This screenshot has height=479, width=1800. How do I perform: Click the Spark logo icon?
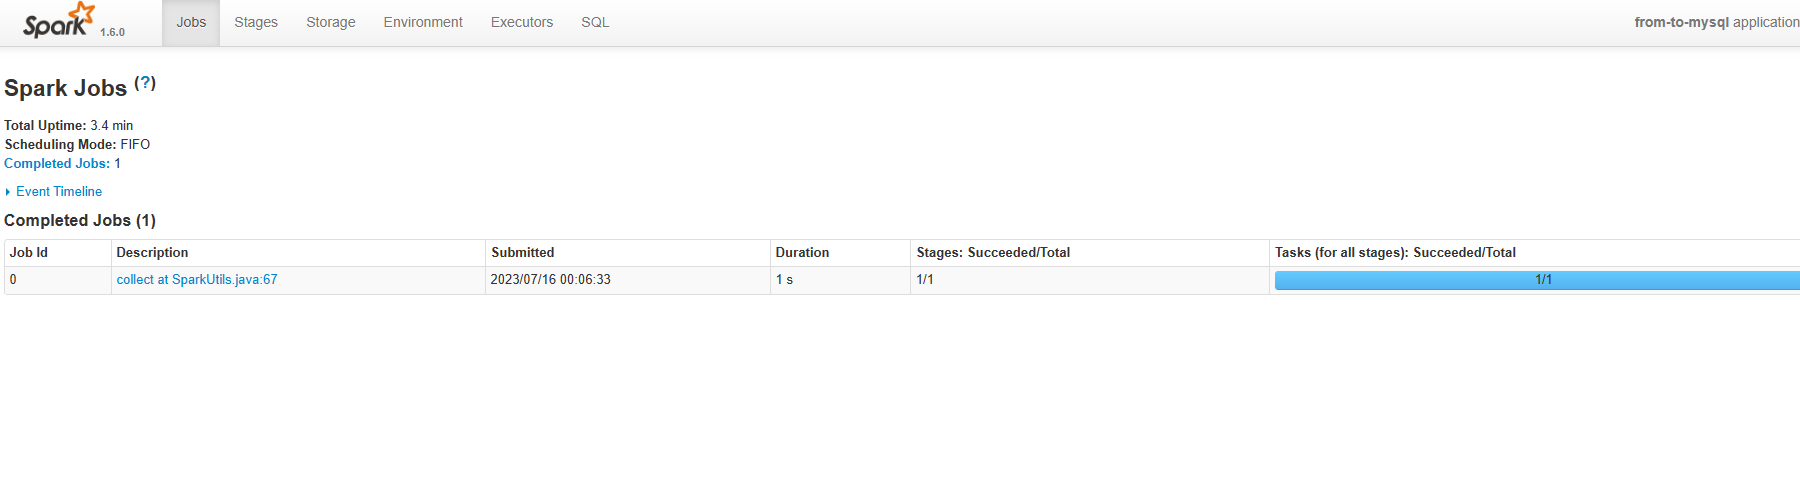[x=59, y=20]
